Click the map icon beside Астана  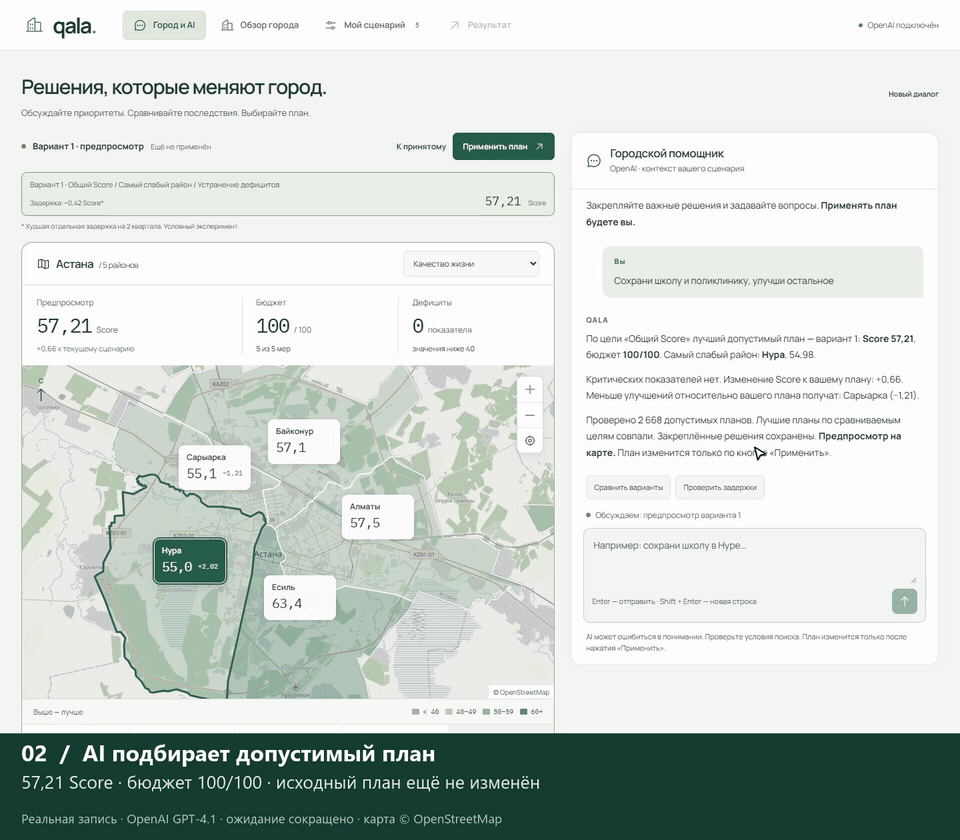43,264
